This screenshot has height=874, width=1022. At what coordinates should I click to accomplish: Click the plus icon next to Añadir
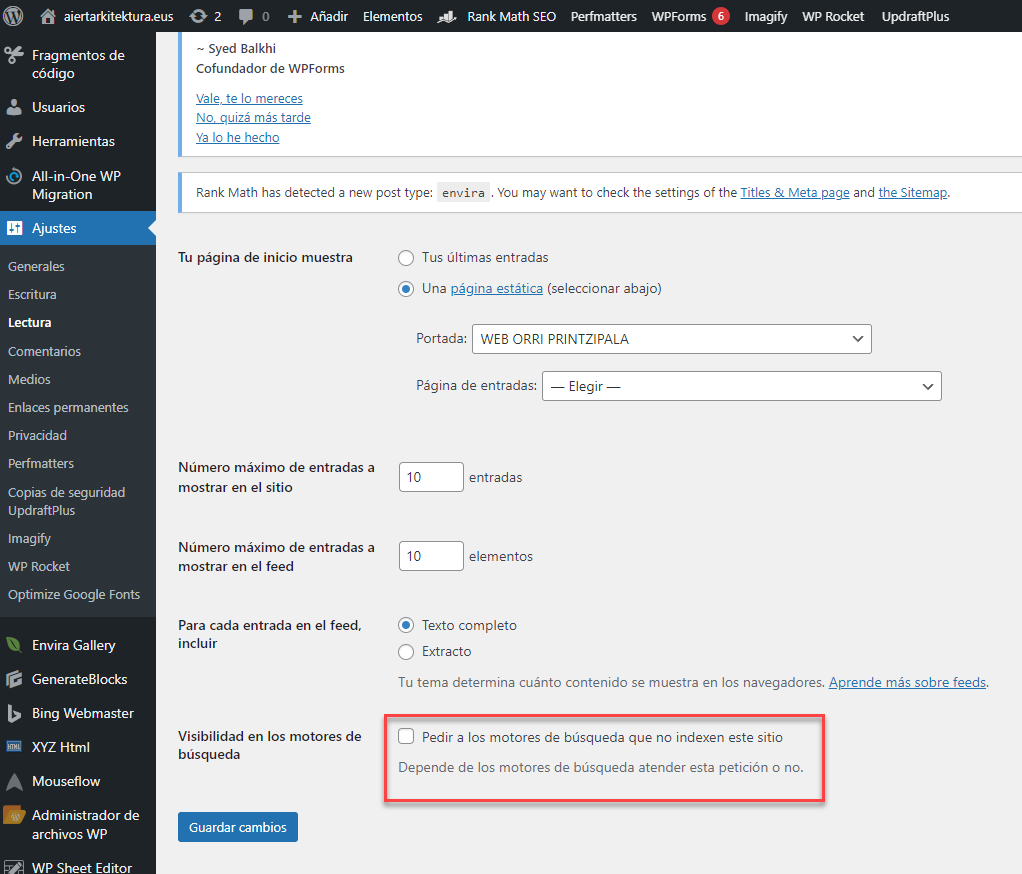295,16
